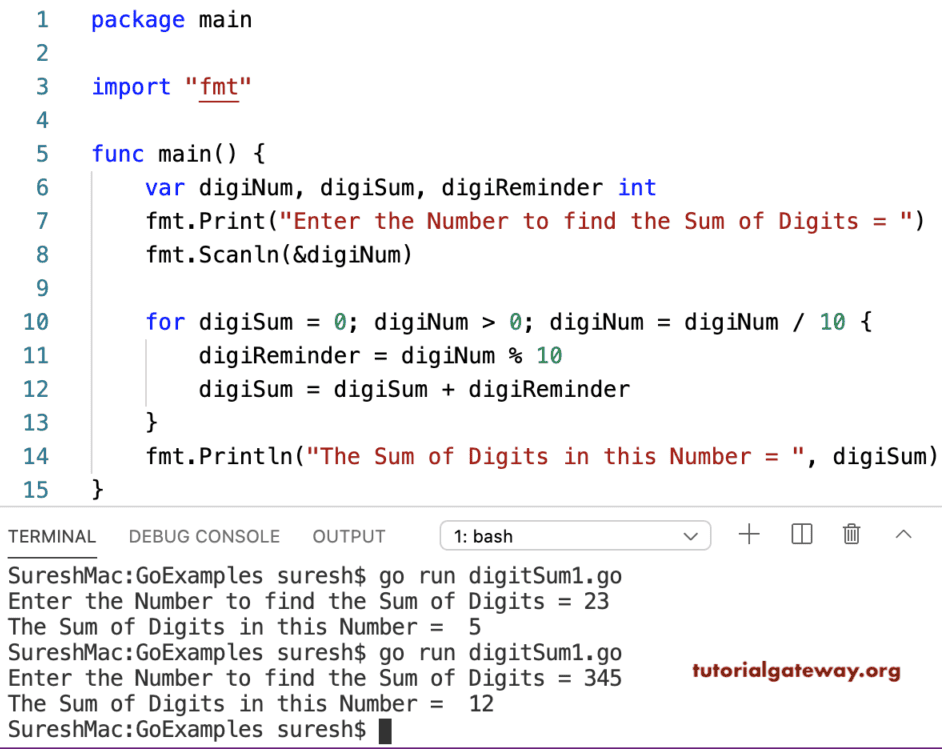The image size is (942, 749).
Task: Open the OUTPUT tab
Action: click(x=348, y=536)
